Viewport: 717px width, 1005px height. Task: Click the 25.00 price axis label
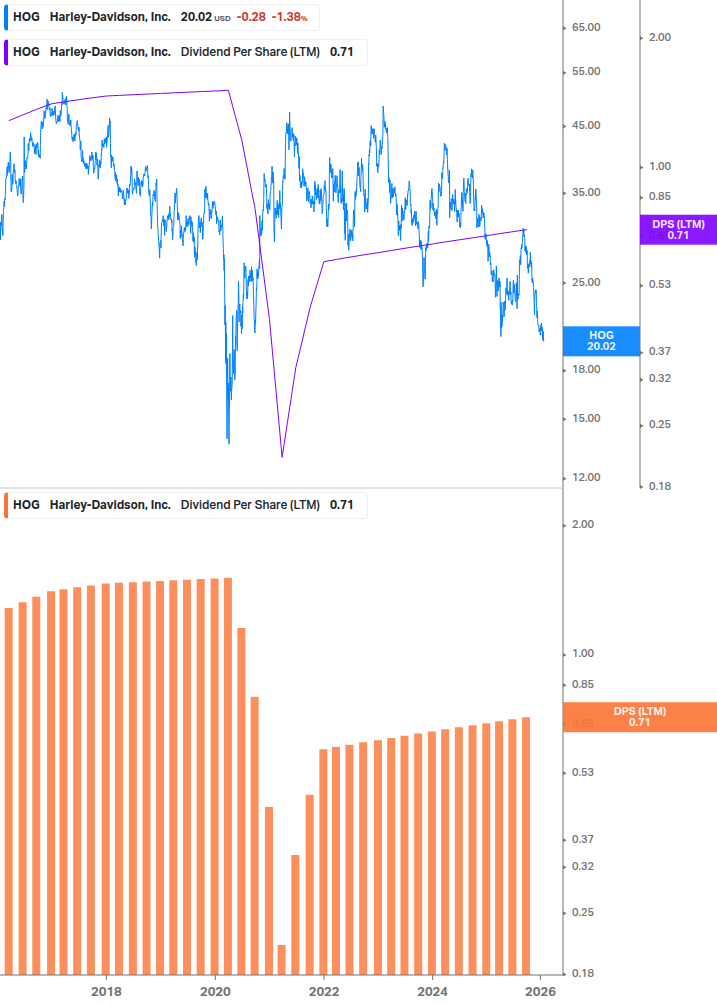[586, 283]
